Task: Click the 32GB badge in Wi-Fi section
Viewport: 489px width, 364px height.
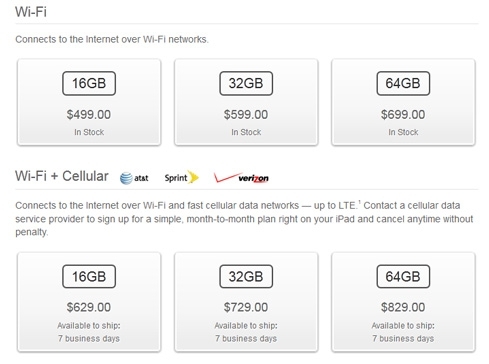Action: pyautogui.click(x=246, y=83)
